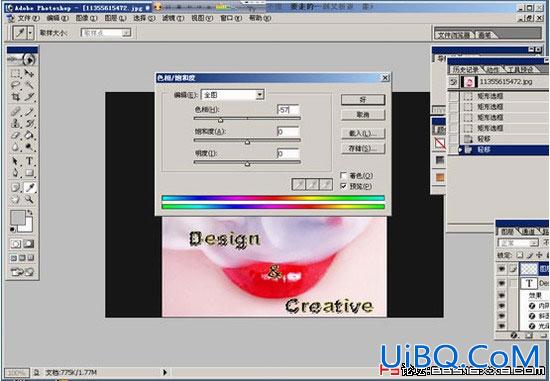The width and height of the screenshot is (550, 381).
Task: Select the Zoom magnifier tool
Action: point(29,200)
